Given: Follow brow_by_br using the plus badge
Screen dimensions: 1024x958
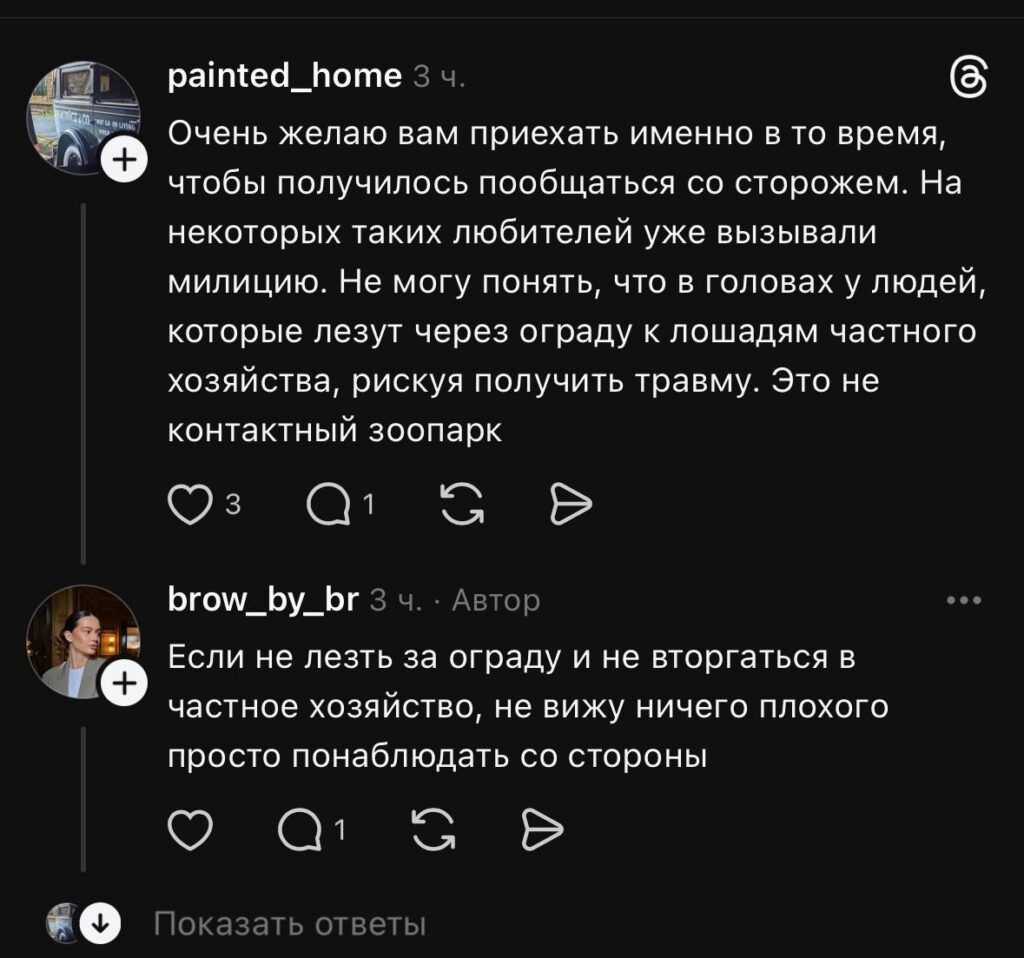Looking at the screenshot, I should tap(124, 684).
